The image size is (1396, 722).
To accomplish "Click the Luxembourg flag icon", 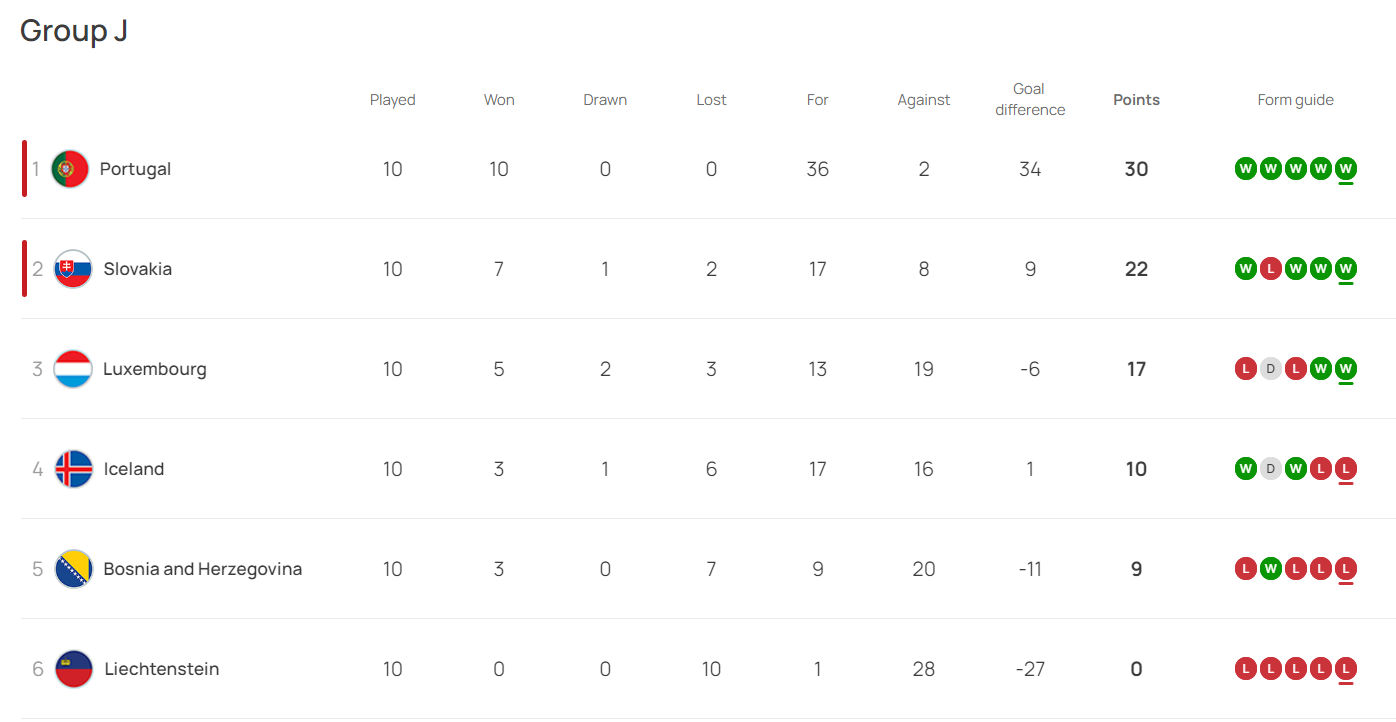I will (x=73, y=369).
